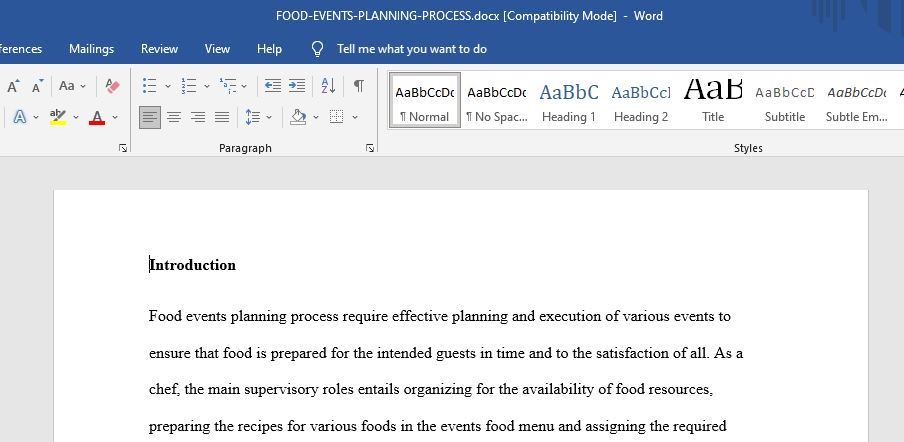
Task: Click the Grow Font size icon
Action: pyautogui.click(x=13, y=86)
